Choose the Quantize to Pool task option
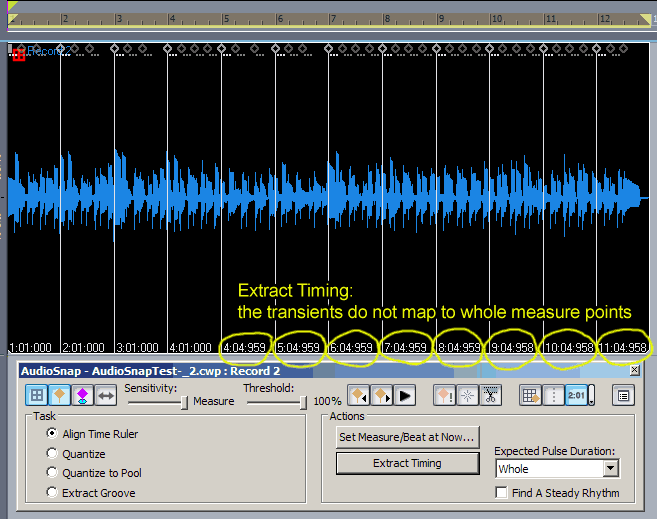Screen dimensions: 657x519 [x=52, y=473]
